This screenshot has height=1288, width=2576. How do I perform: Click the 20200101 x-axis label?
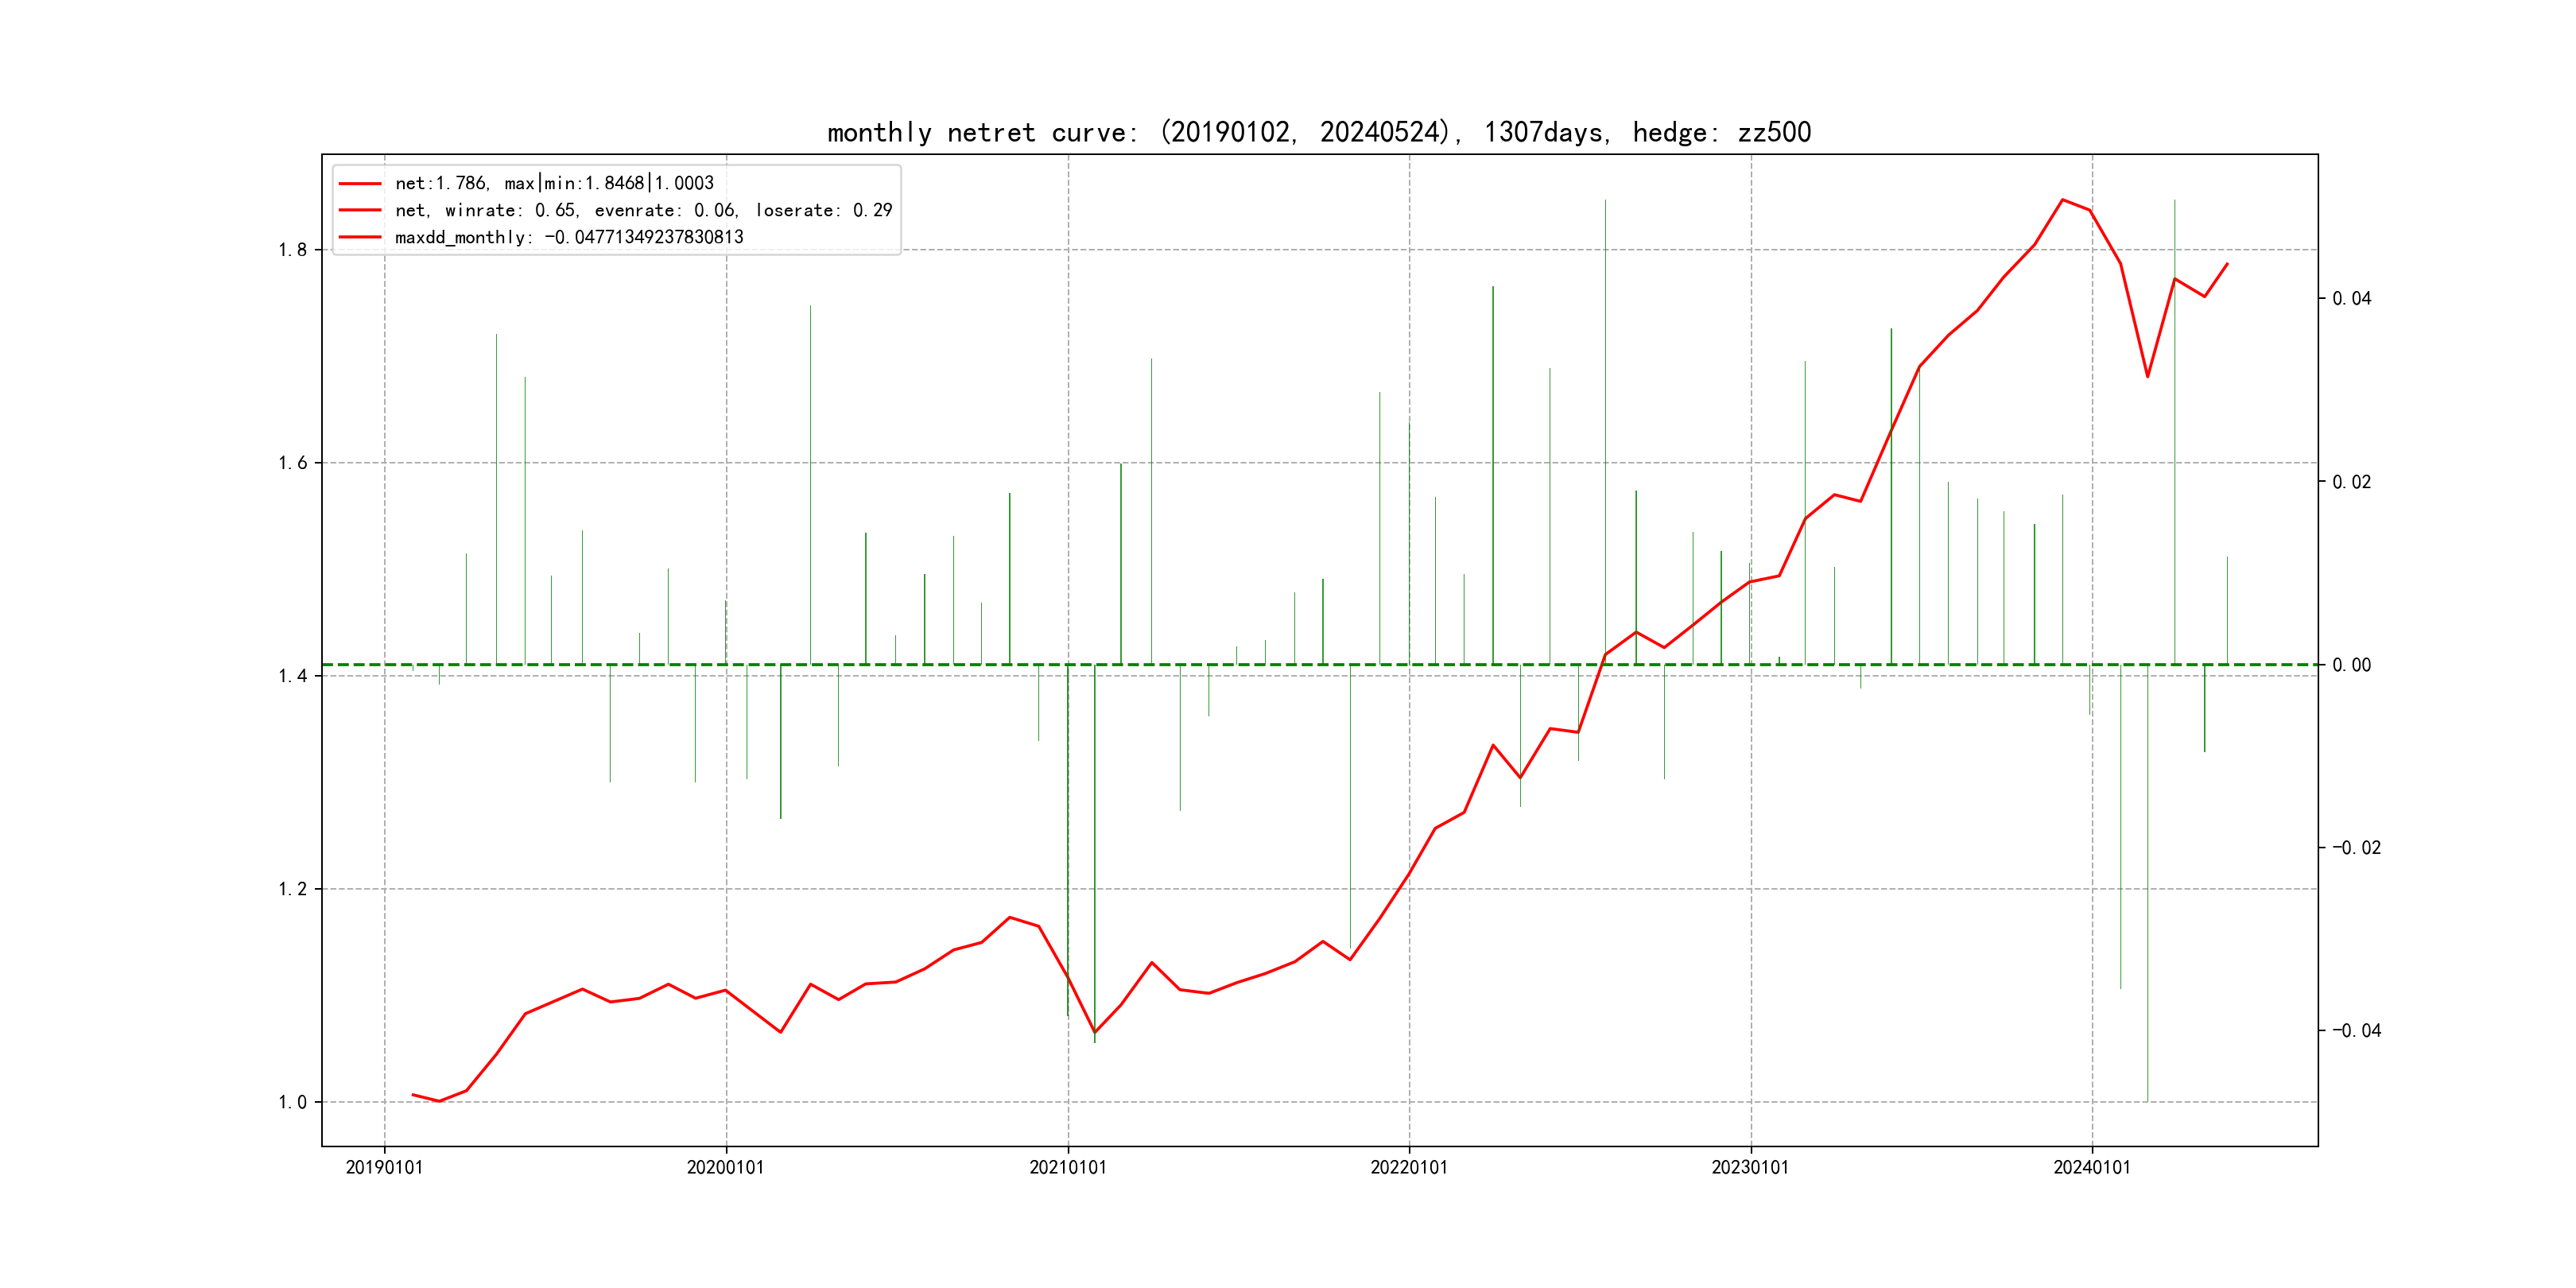tap(725, 1167)
